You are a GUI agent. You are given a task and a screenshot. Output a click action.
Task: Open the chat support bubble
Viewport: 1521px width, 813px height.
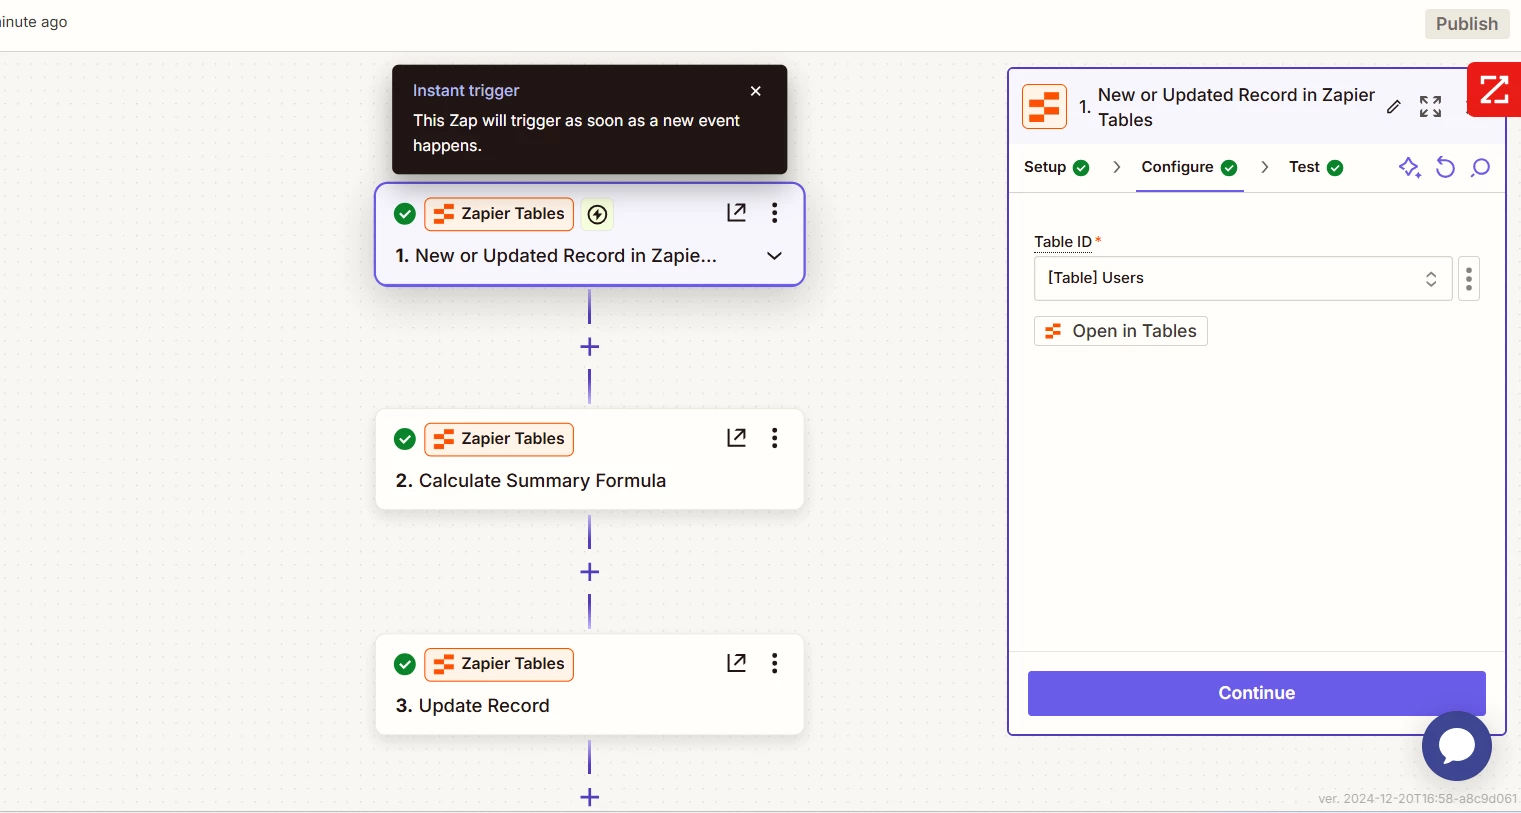[x=1457, y=746]
